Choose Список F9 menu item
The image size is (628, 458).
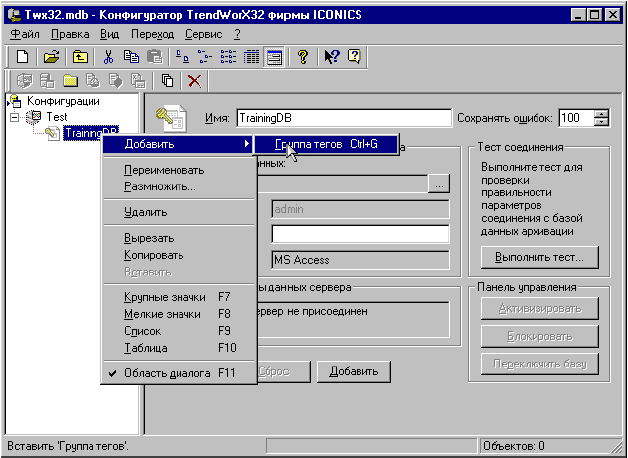[x=179, y=331]
